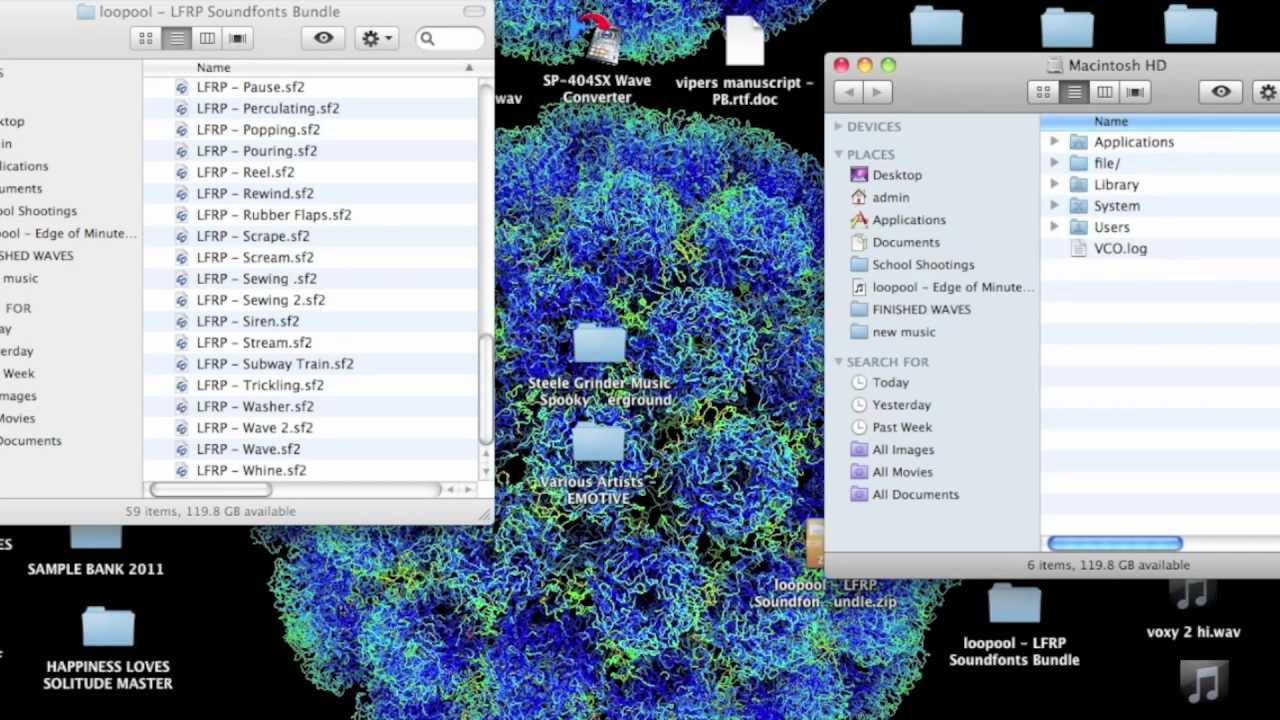Switch Macintosh HD window to column view
This screenshot has height=720, width=1280.
pyautogui.click(x=1105, y=92)
